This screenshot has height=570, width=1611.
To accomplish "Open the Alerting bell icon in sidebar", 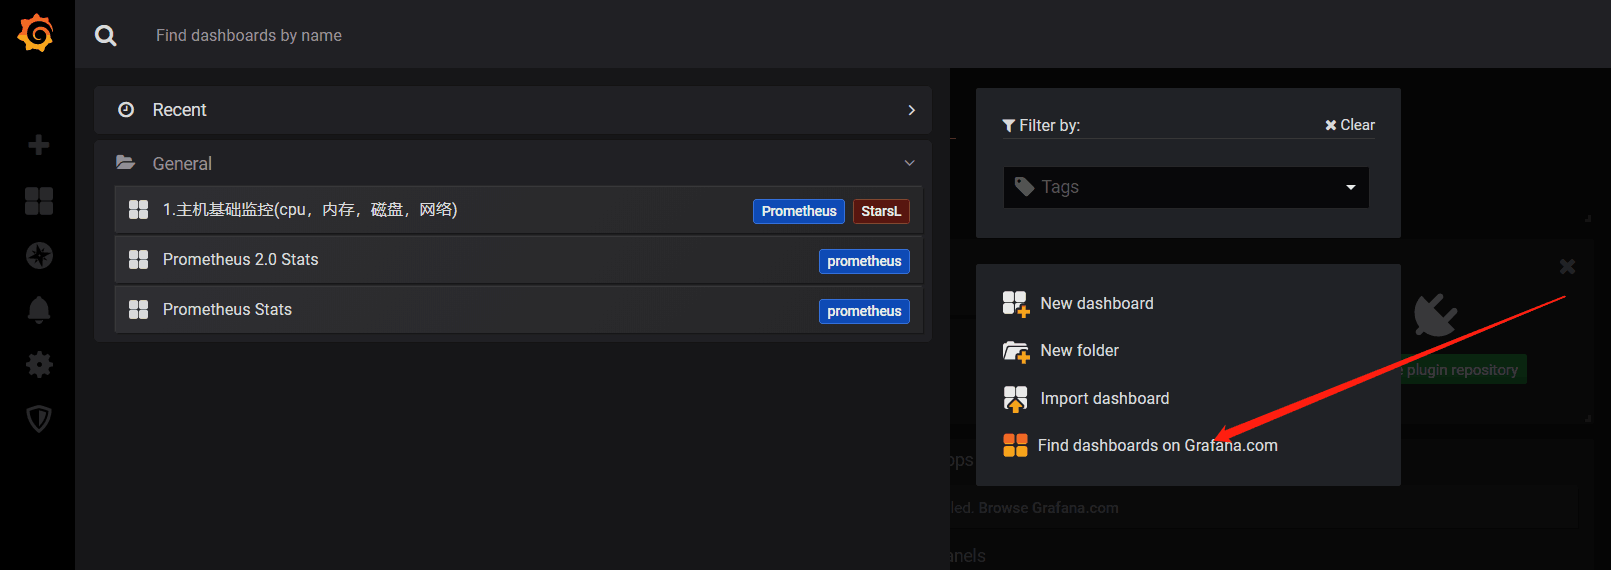I will pos(39,310).
